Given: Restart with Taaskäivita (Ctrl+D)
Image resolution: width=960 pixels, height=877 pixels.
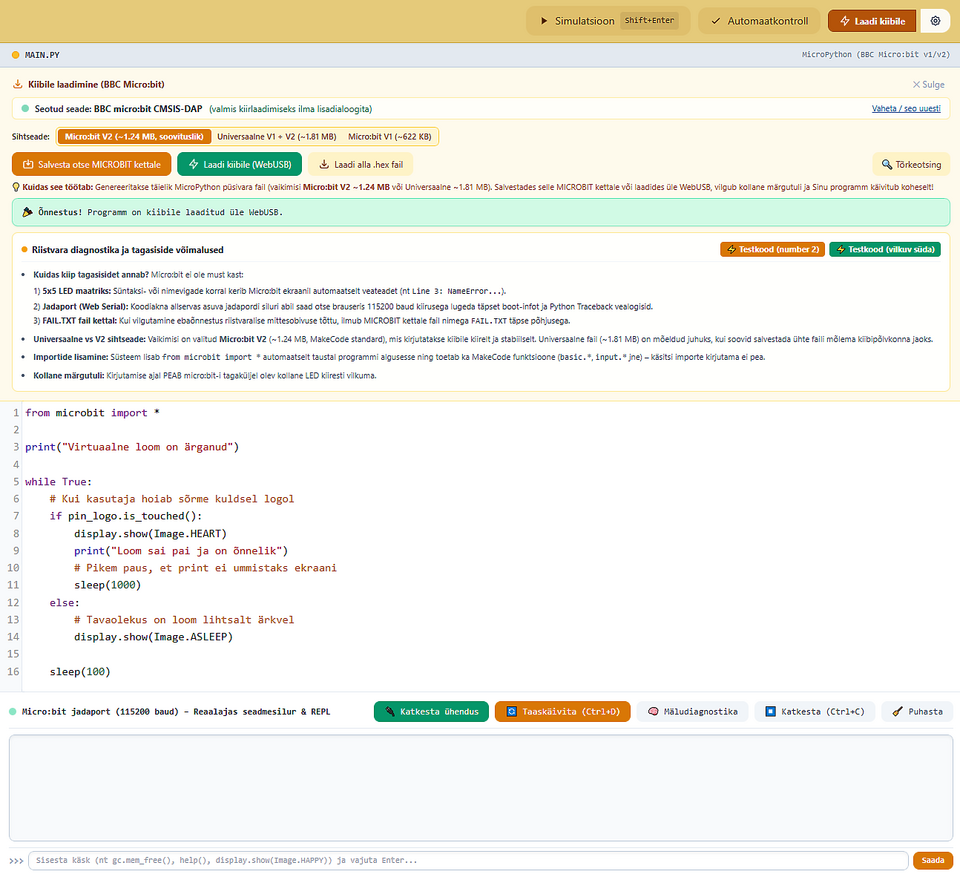Looking at the screenshot, I should click(563, 712).
